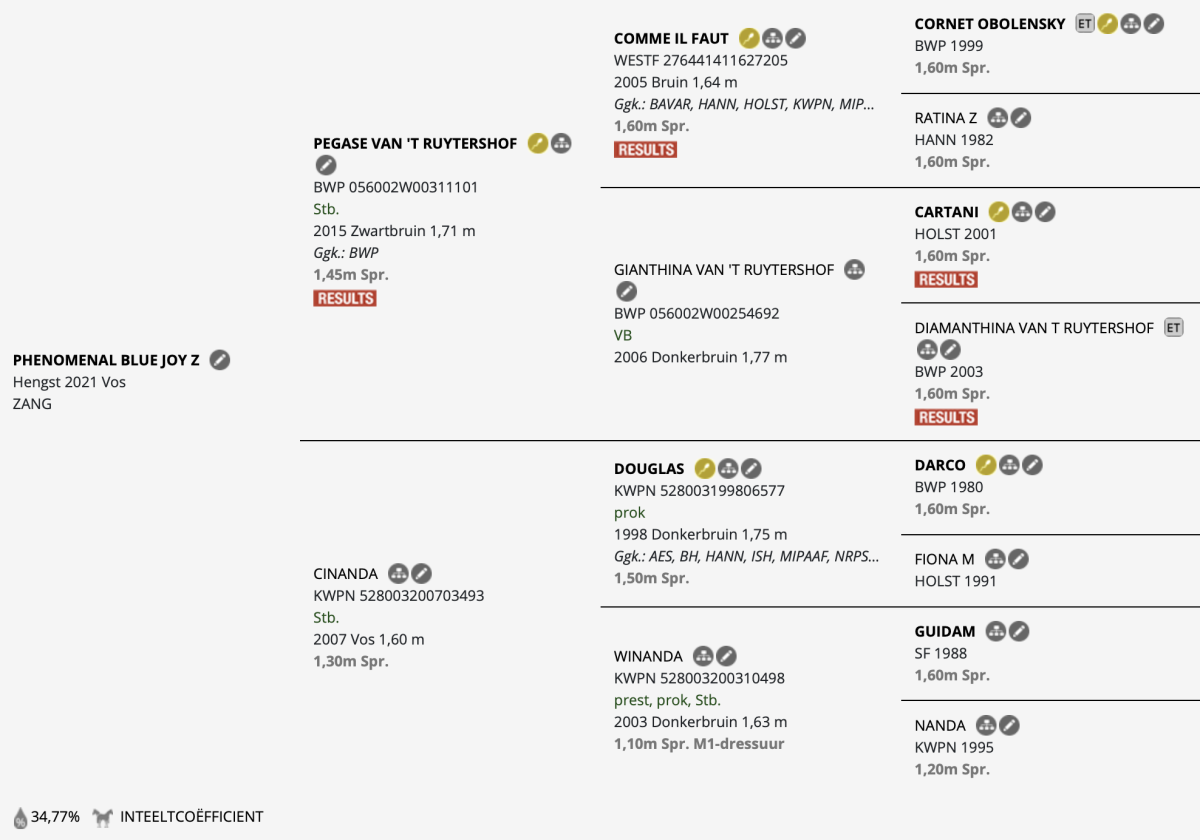Click the blood-drop percentage icon showing 34,77%
This screenshot has height=840, width=1200.
point(21,817)
